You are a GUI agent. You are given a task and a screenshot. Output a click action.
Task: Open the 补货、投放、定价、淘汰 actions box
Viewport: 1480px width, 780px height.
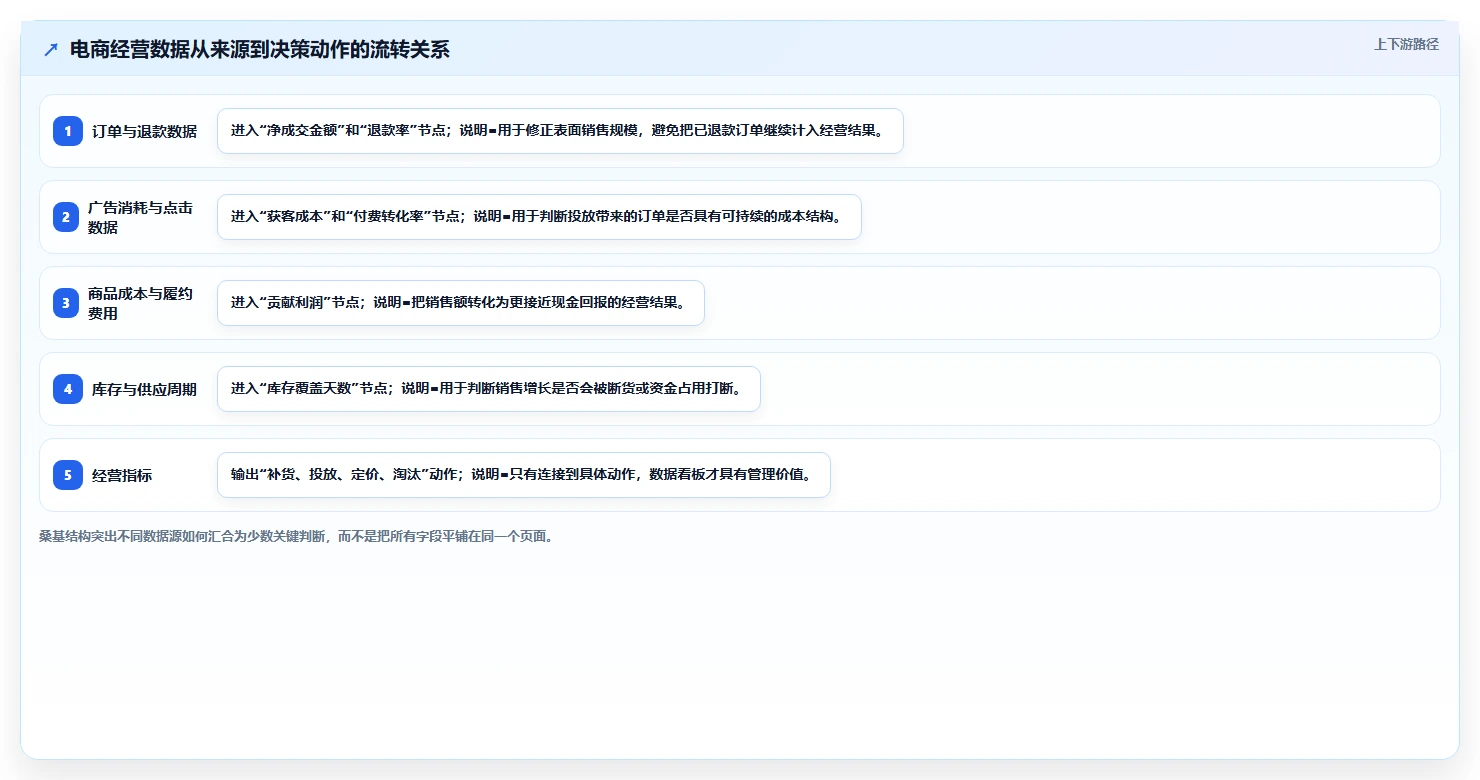tap(524, 475)
